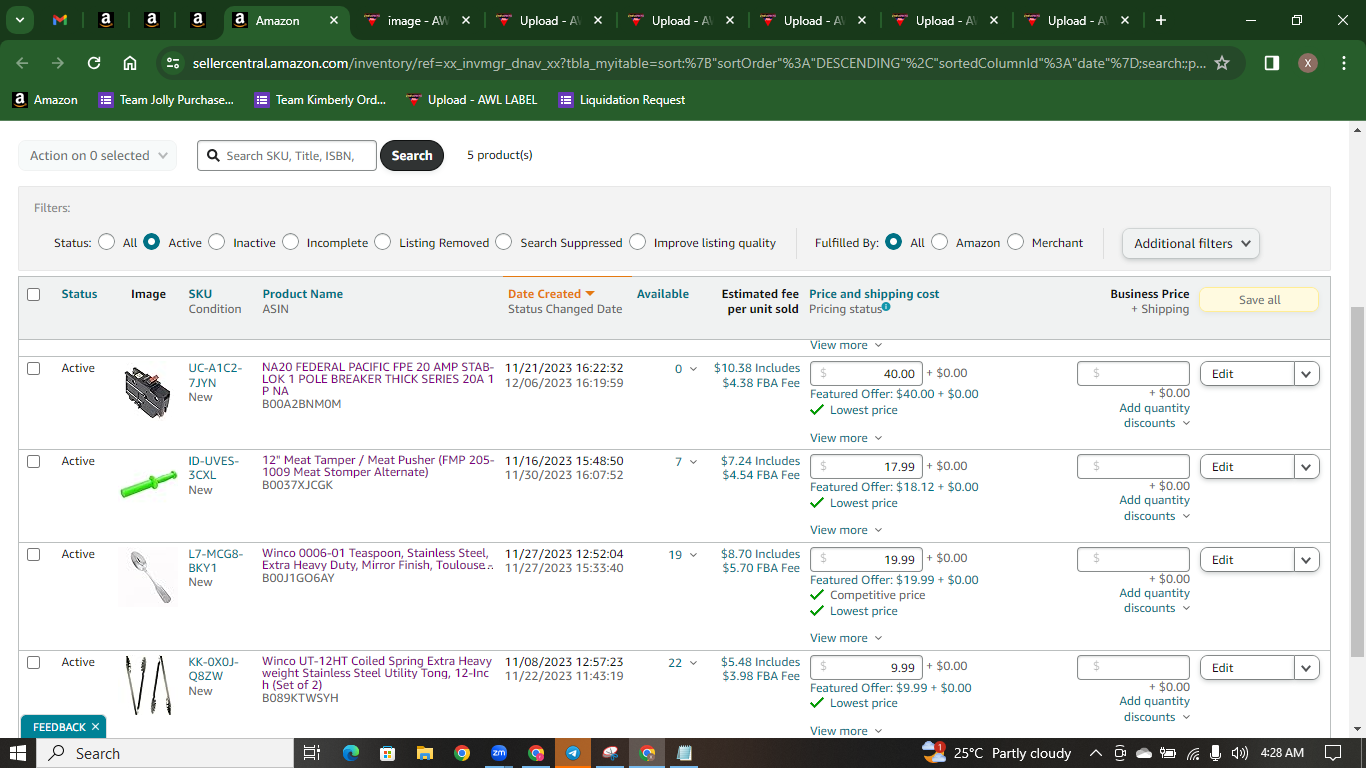
Task: Focus the Search SKU, Title, ISBN field
Action: [x=287, y=155]
